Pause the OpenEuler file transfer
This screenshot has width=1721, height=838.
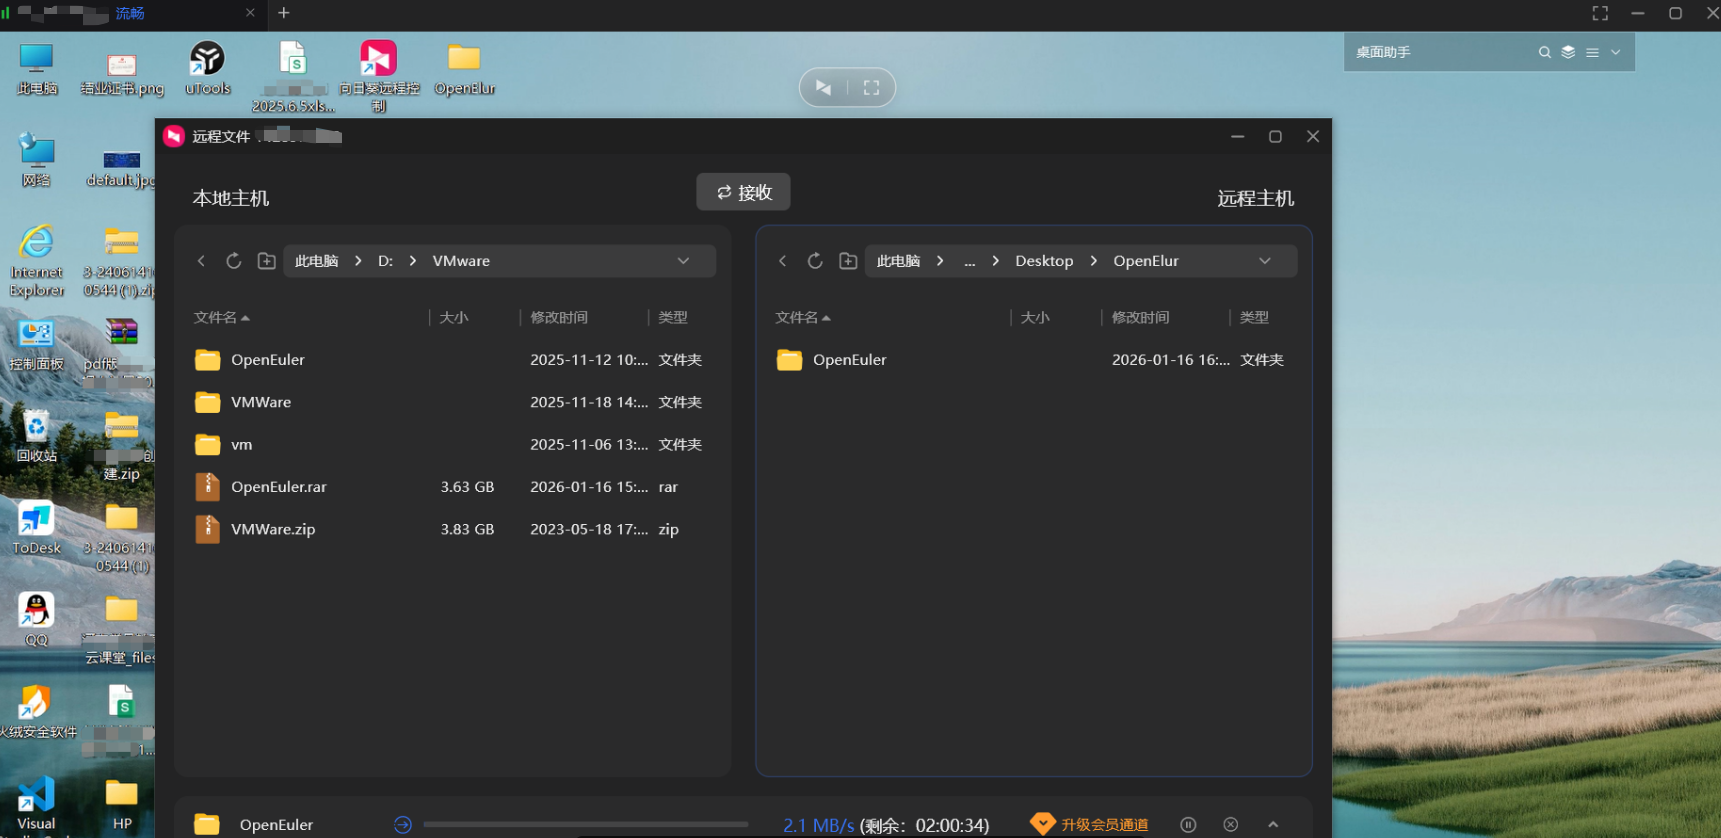[x=1188, y=825]
